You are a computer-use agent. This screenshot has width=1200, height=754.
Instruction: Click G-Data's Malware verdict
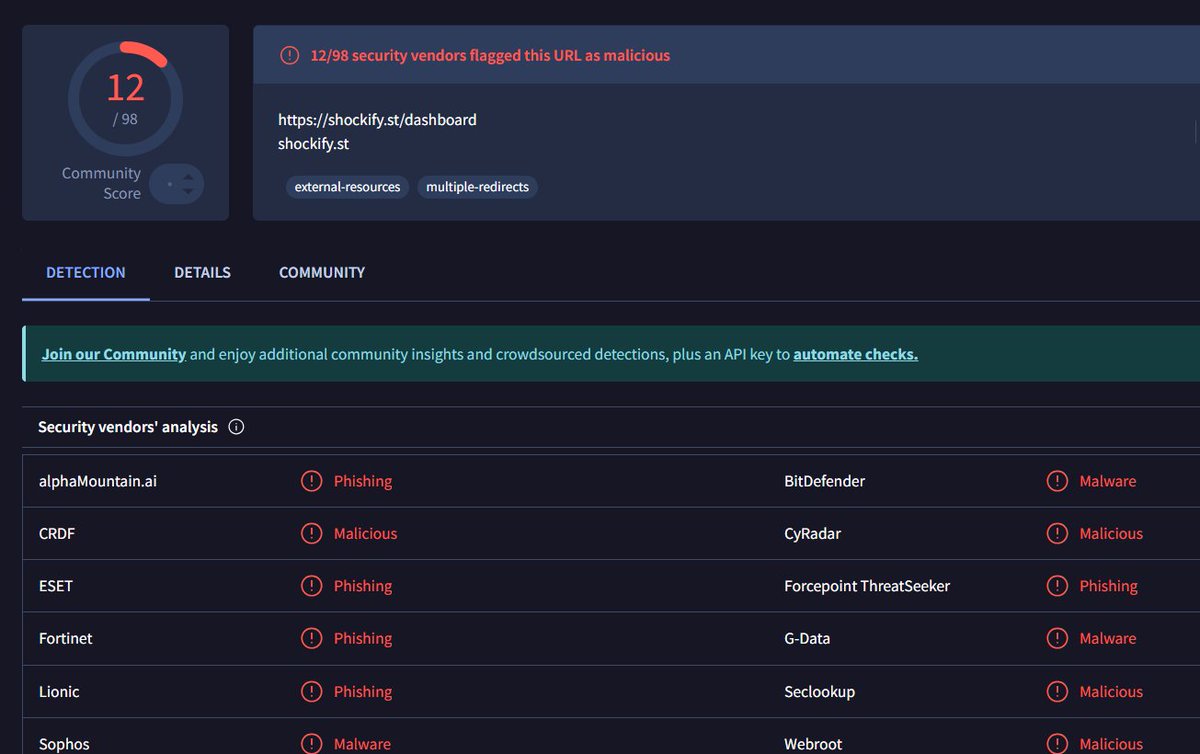coord(1108,638)
